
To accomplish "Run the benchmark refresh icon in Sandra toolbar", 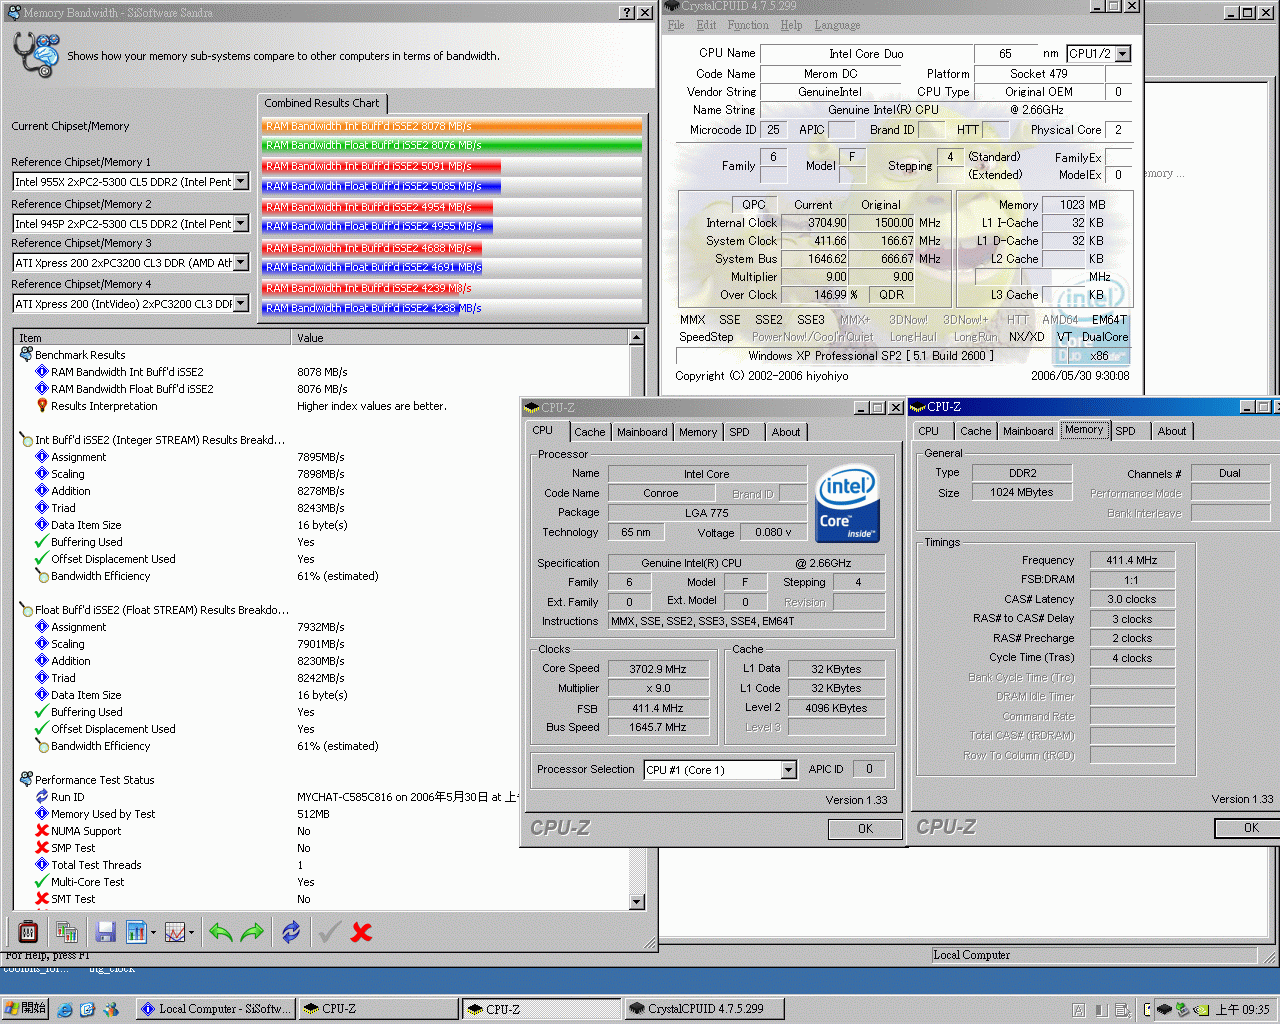I will [x=289, y=931].
